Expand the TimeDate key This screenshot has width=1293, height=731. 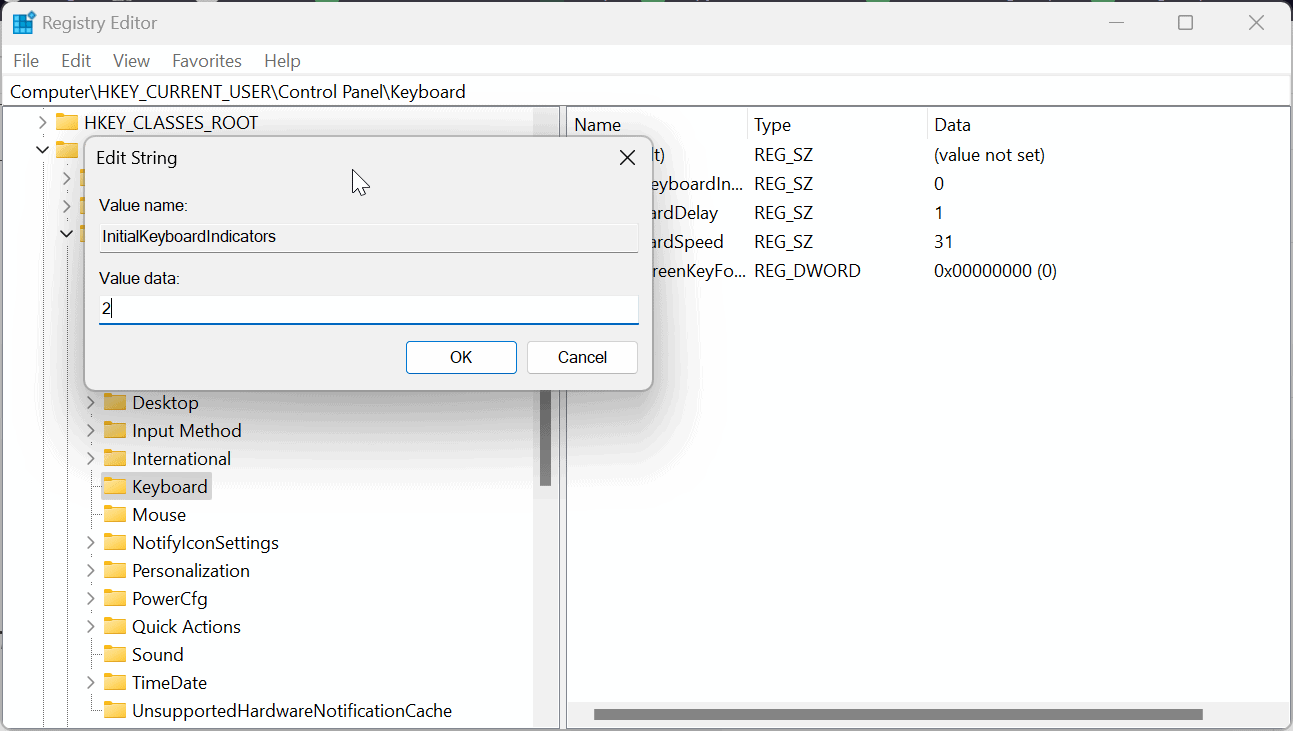[x=90, y=683]
